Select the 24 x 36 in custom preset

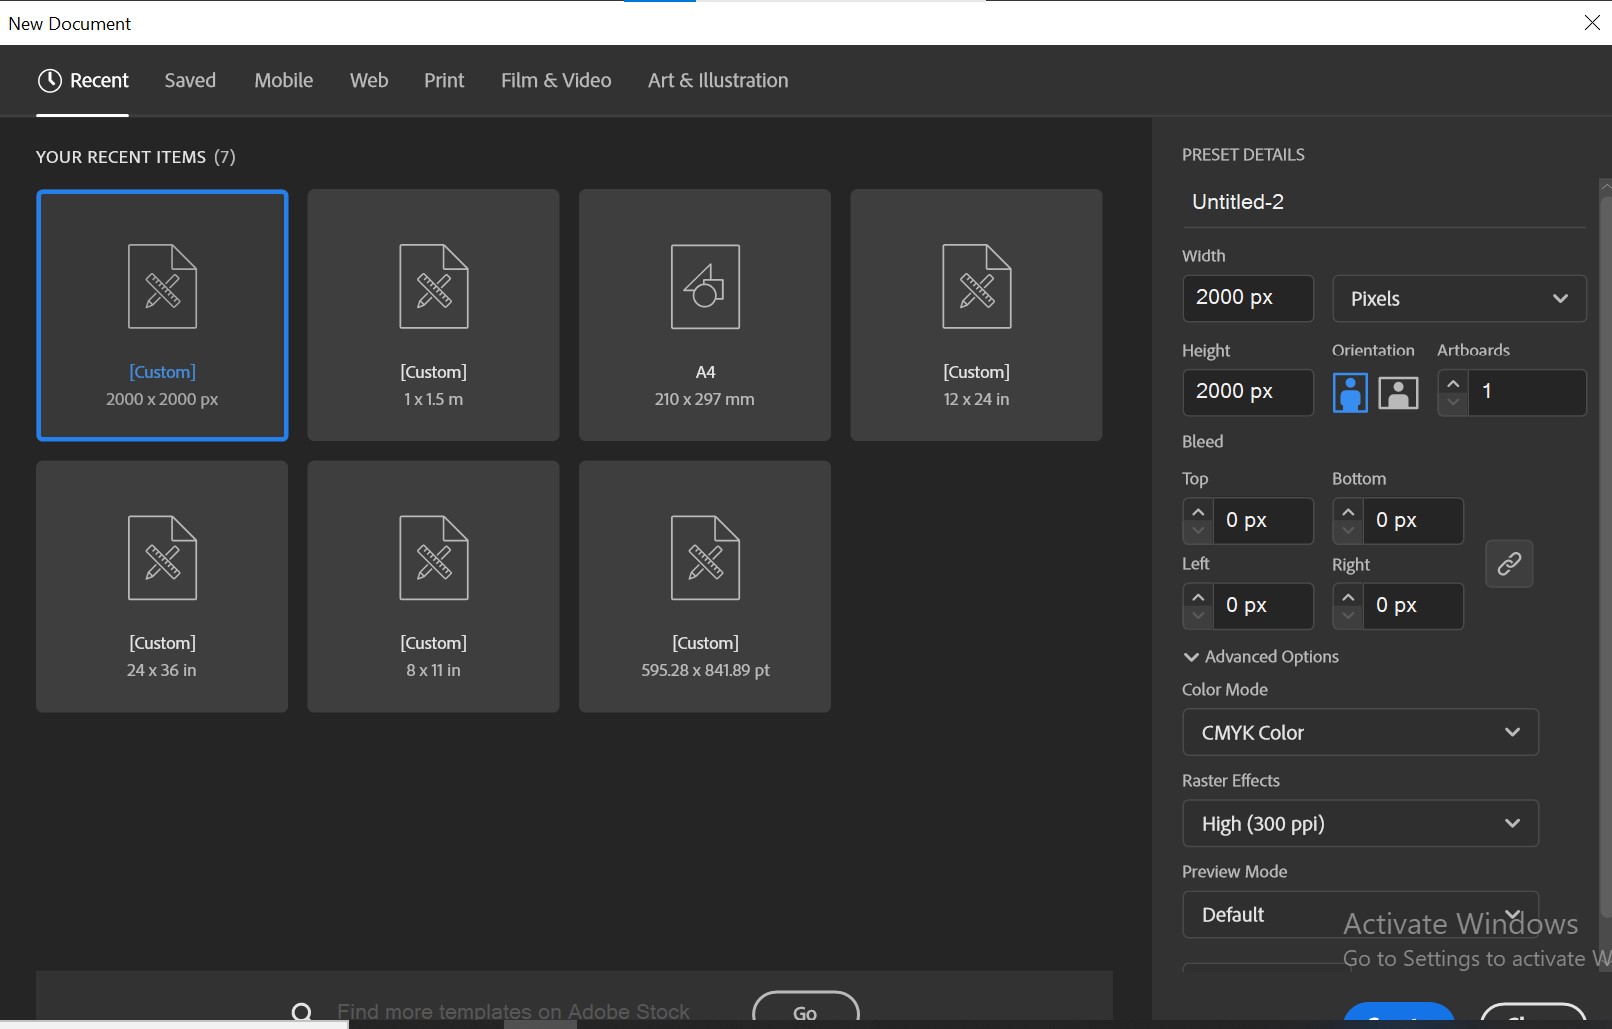point(162,586)
